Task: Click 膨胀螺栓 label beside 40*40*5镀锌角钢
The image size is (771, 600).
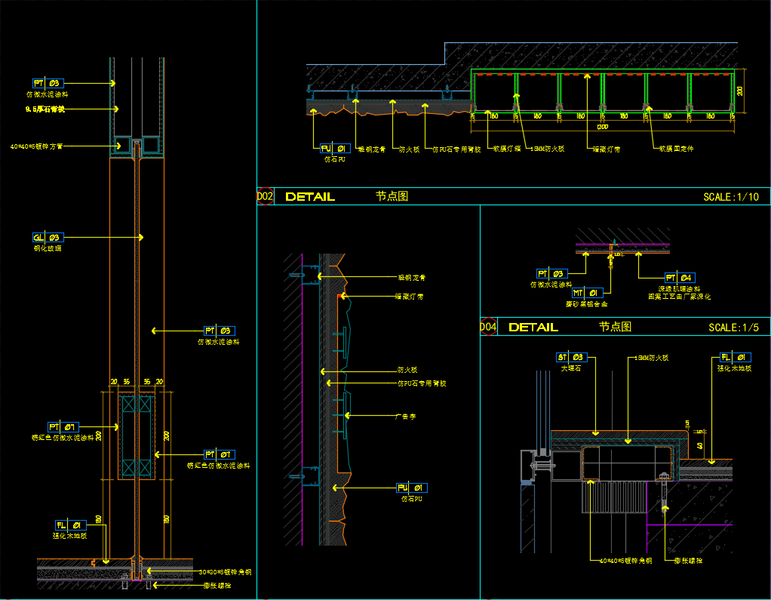Action: [688, 561]
